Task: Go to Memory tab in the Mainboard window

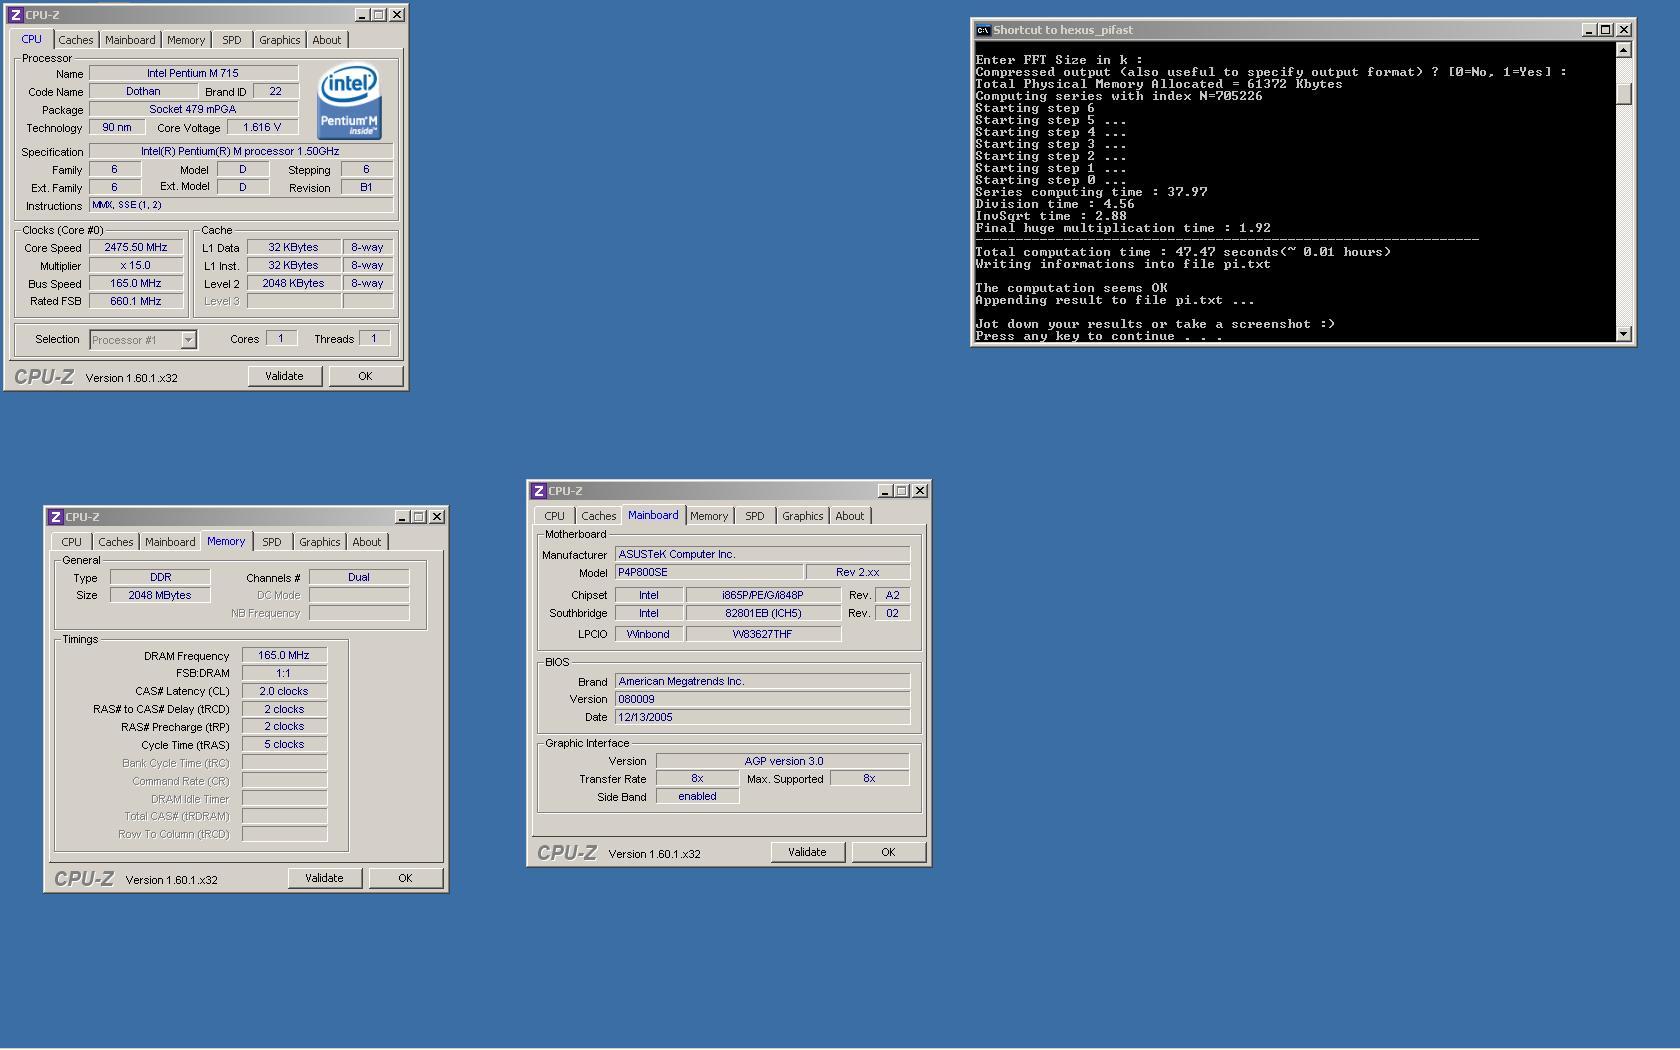Action: tap(709, 516)
